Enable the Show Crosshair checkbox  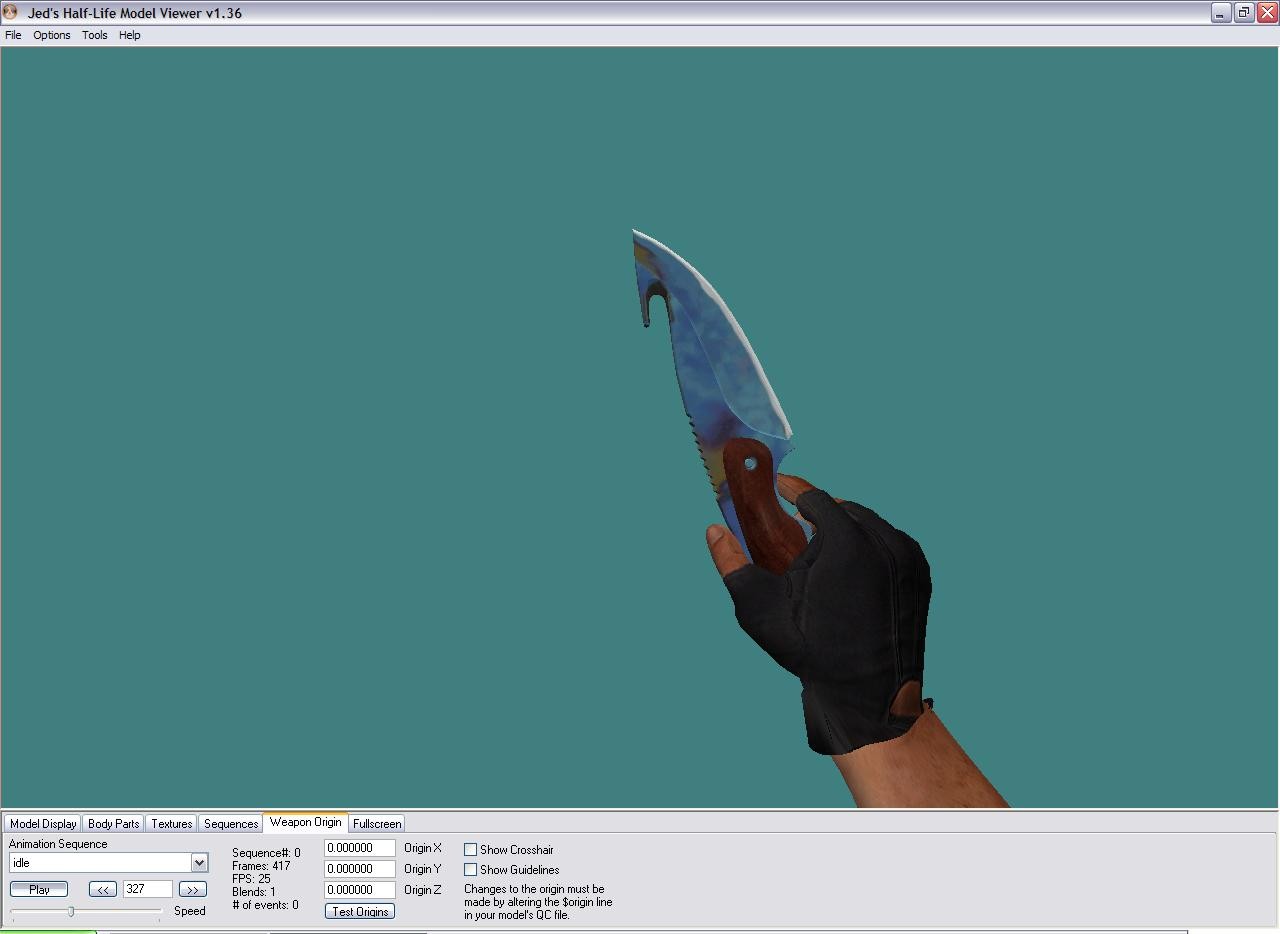coord(470,849)
